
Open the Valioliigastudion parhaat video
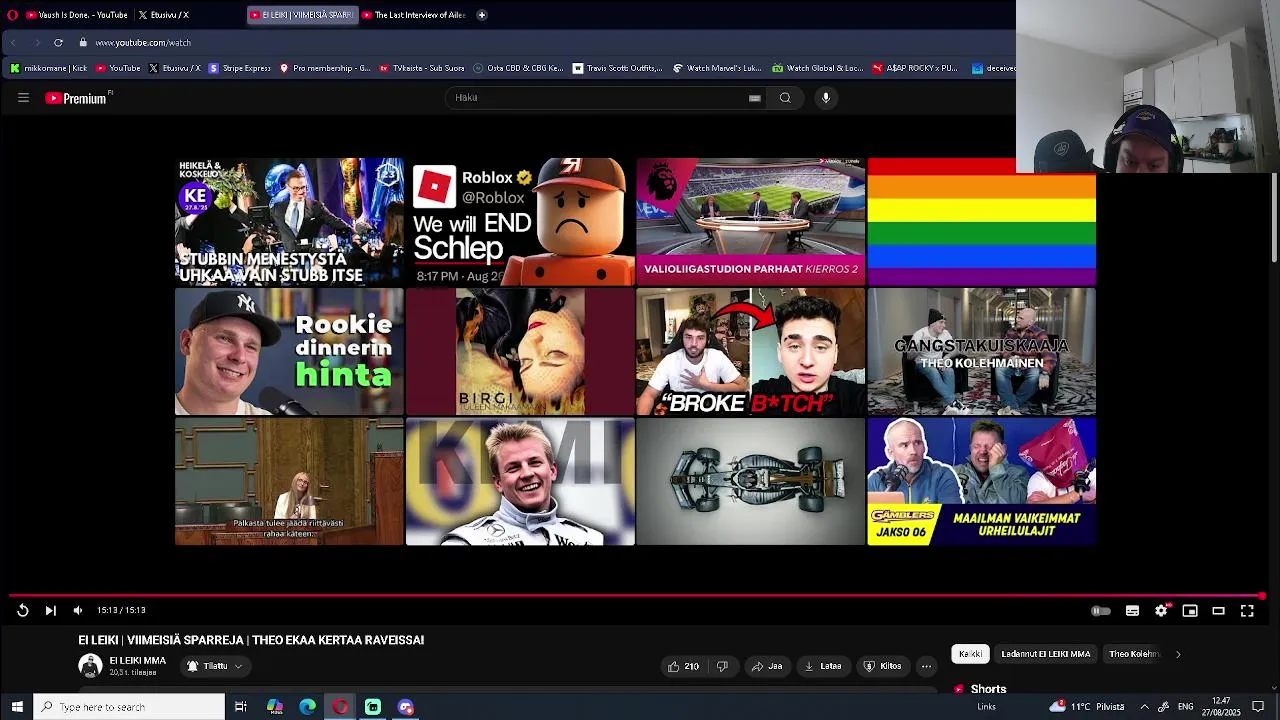pyautogui.click(x=751, y=222)
